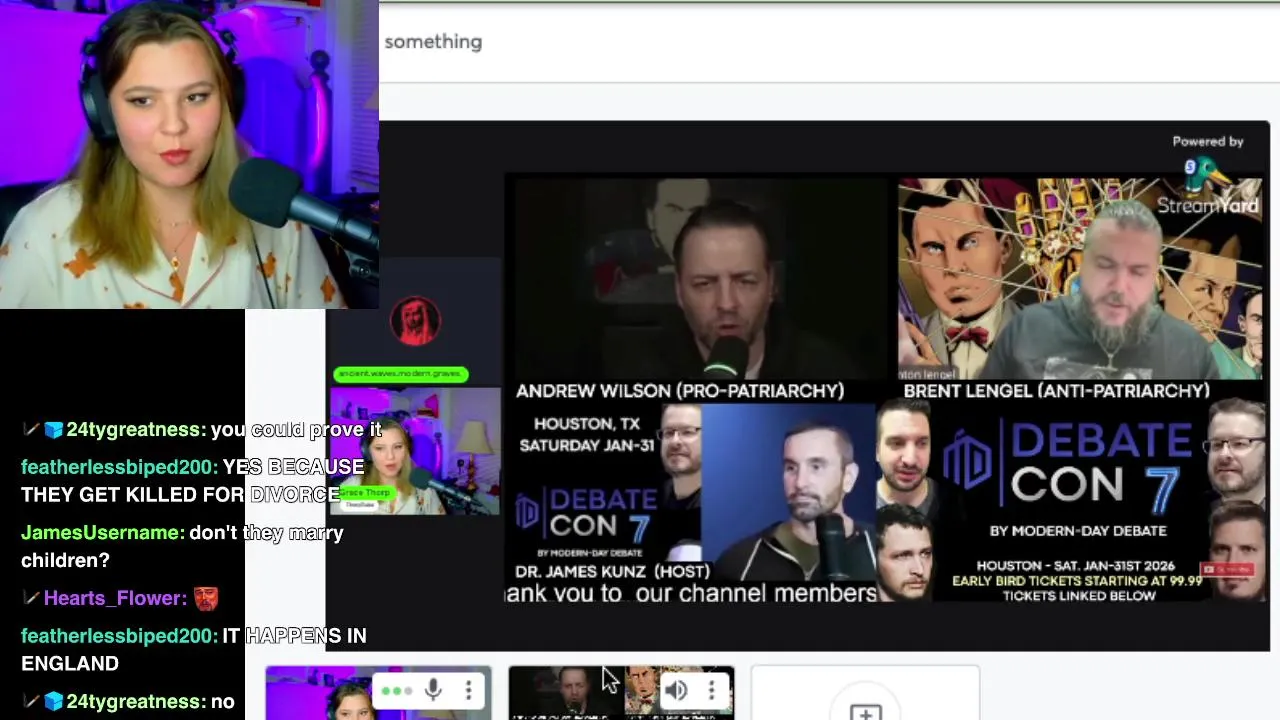Click the emote in Hearts_Flower's message

pyautogui.click(x=206, y=598)
